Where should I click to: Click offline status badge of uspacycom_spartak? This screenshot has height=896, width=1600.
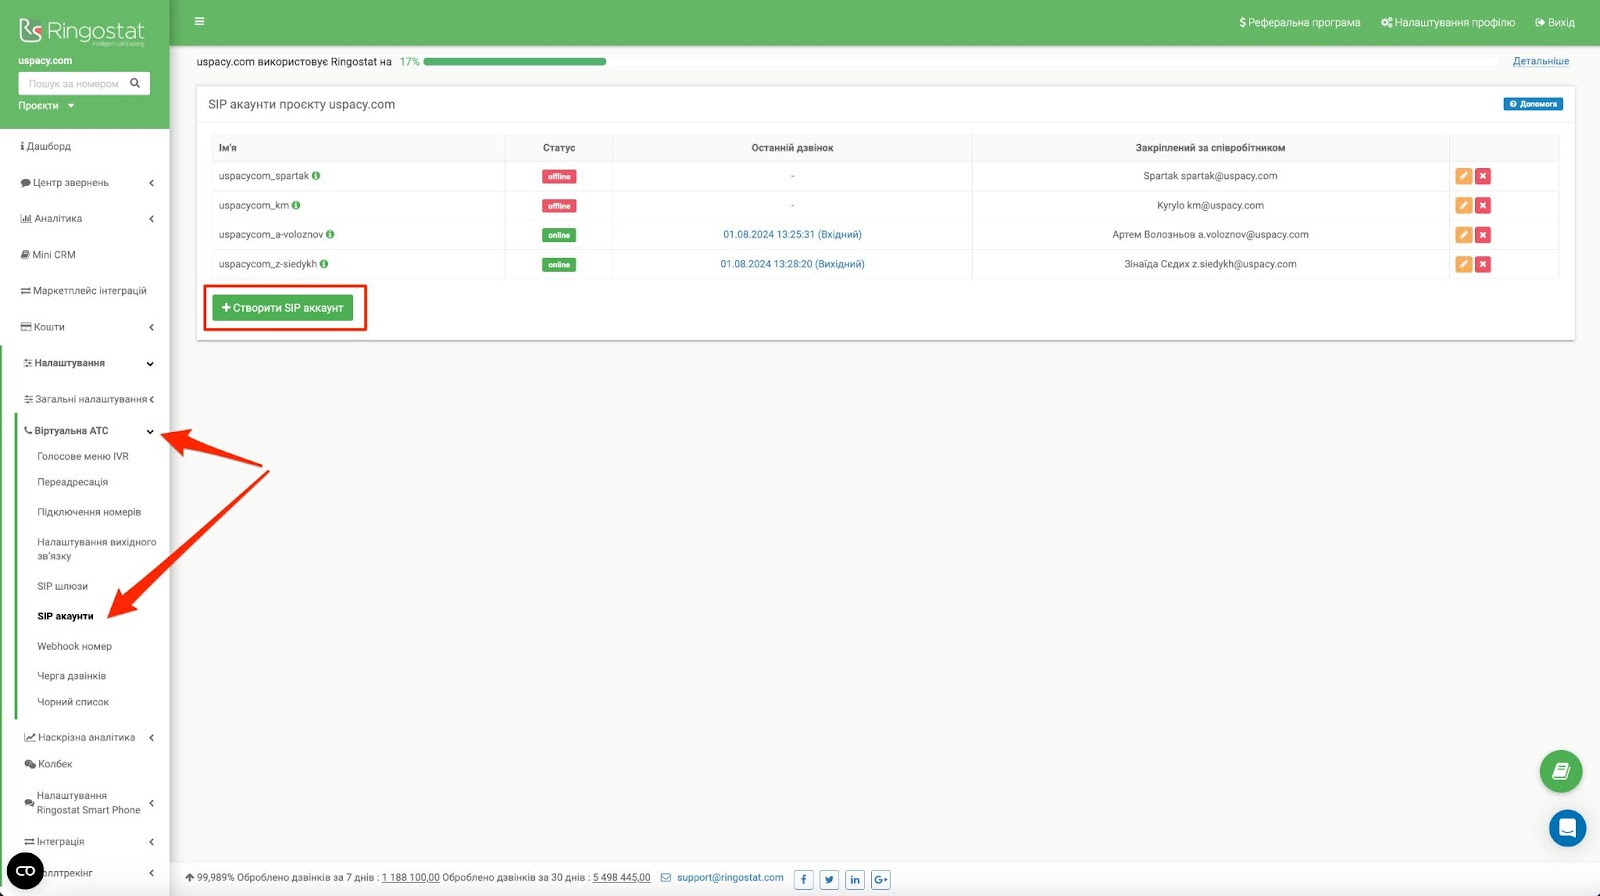[x=559, y=177]
